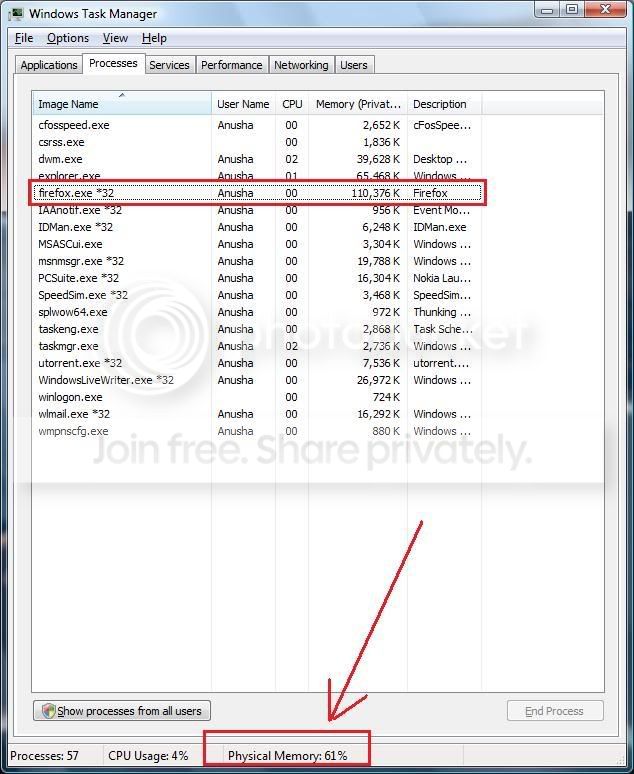
Task: Open the View menu
Action: (x=115, y=38)
